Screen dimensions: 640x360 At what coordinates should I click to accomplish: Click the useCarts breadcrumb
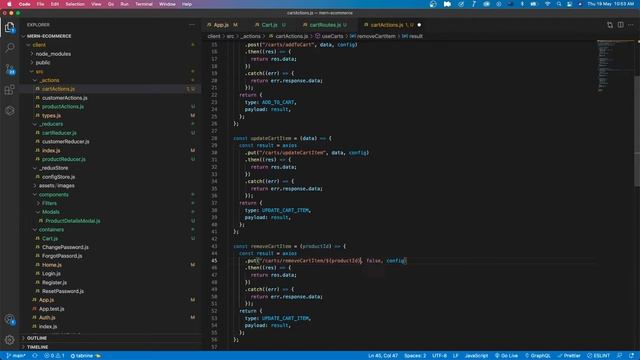[x=329, y=36]
